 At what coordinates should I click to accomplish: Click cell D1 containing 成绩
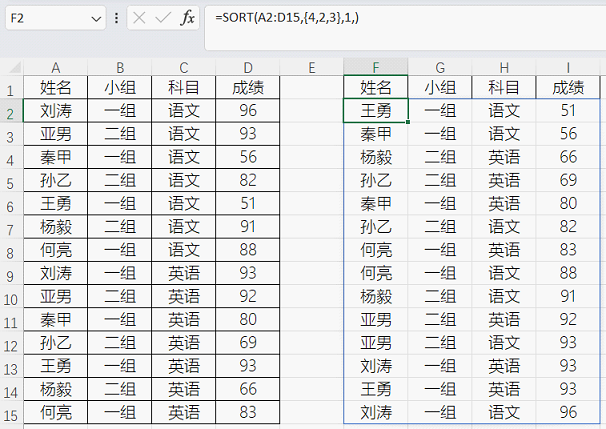[x=248, y=87]
